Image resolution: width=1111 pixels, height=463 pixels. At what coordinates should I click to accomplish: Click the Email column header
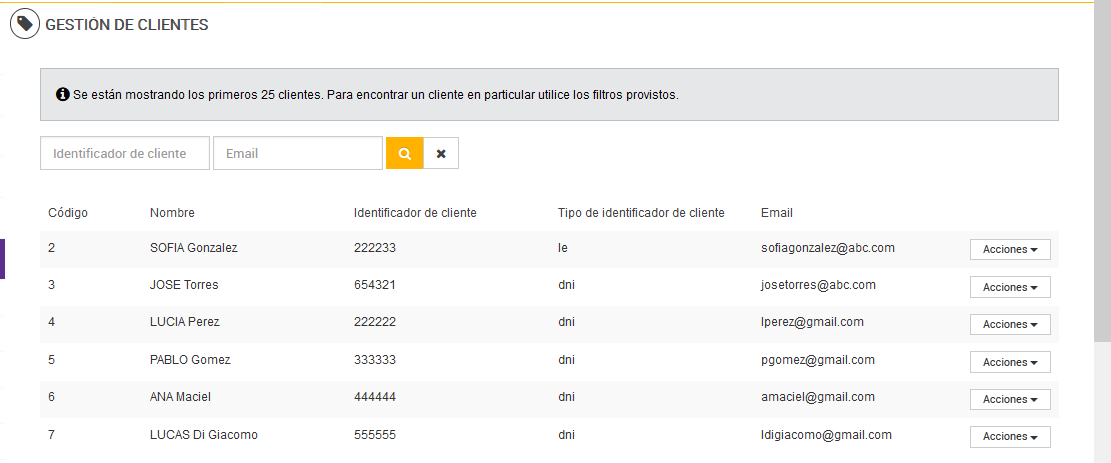[x=776, y=213]
